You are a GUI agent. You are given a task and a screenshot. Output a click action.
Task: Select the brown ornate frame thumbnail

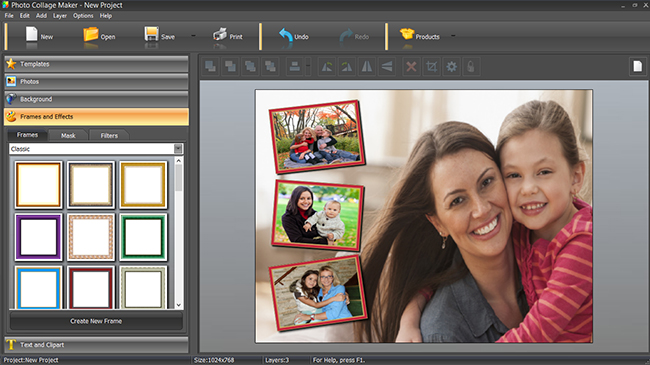click(x=91, y=185)
